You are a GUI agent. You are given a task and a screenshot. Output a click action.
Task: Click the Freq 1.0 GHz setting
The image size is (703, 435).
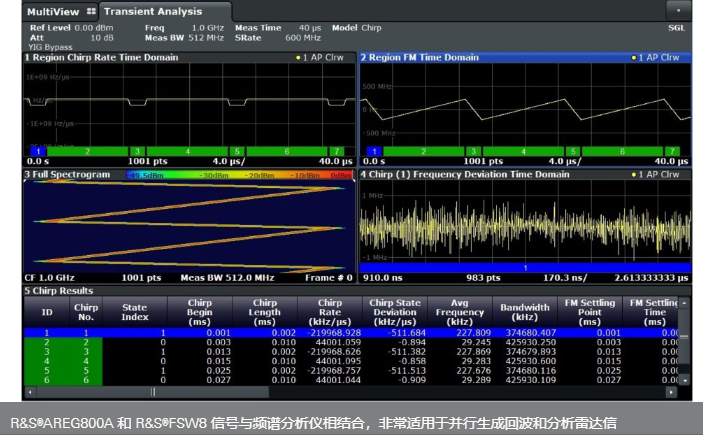(x=184, y=28)
